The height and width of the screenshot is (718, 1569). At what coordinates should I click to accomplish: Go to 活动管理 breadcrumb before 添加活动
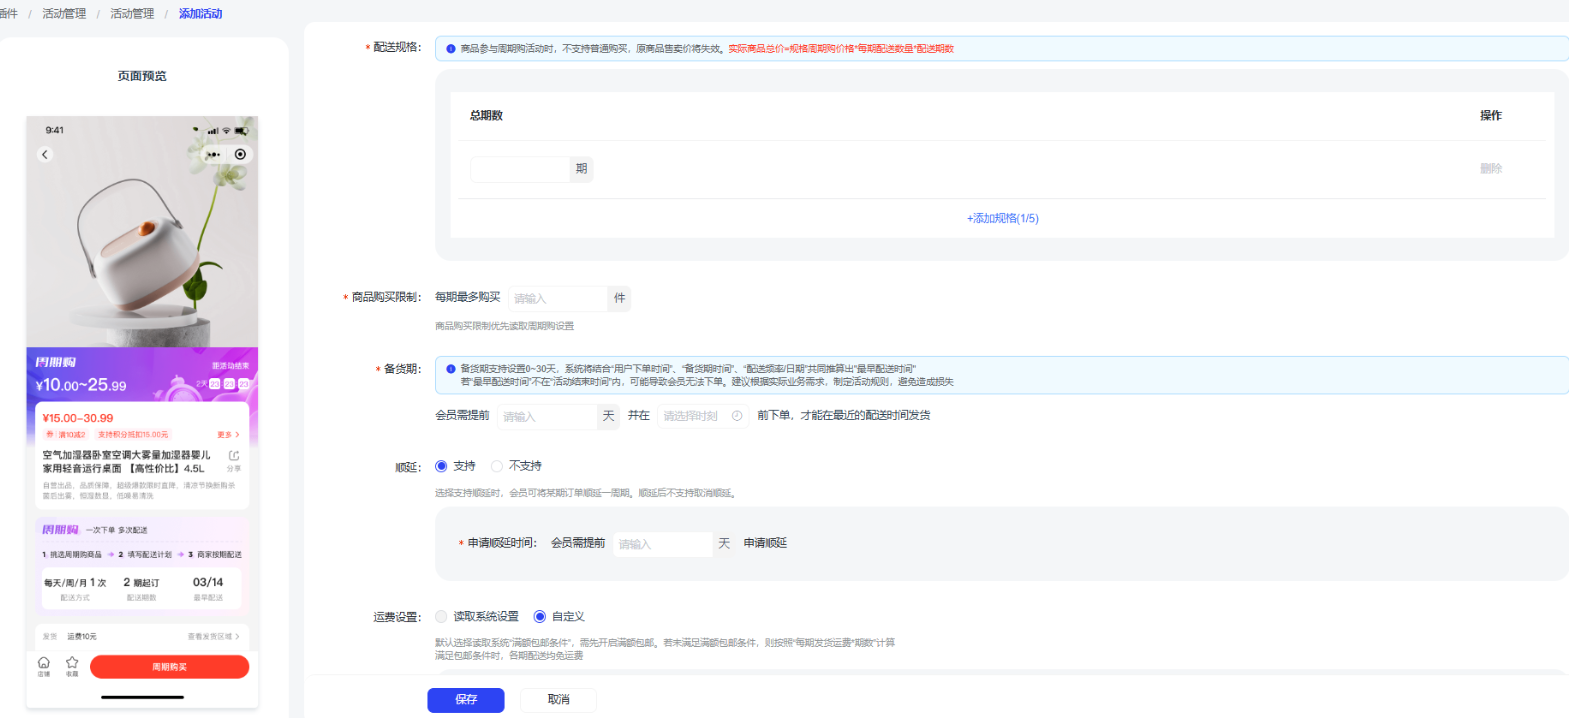[132, 14]
